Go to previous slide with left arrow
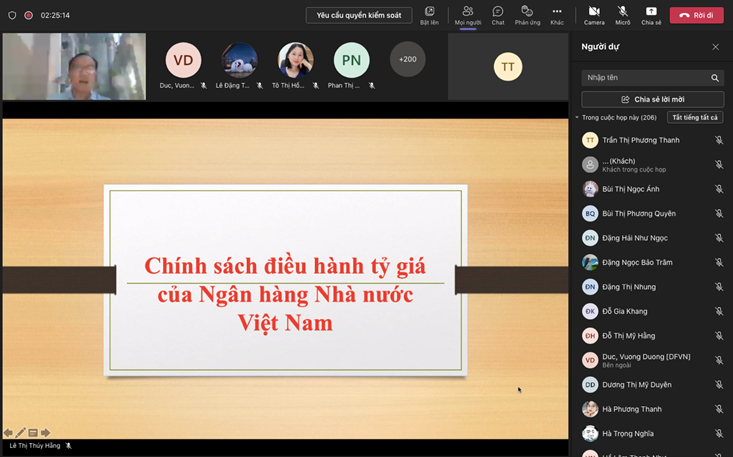This screenshot has width=733, height=457. 9,433
